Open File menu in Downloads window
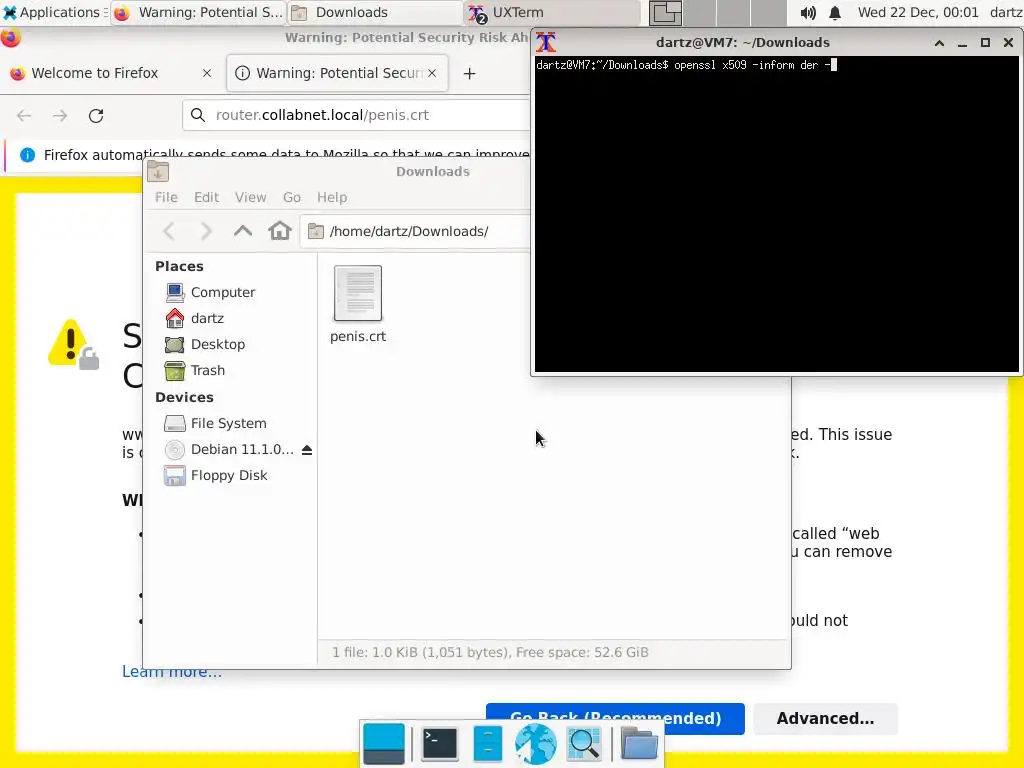This screenshot has width=1024, height=768. point(166,197)
